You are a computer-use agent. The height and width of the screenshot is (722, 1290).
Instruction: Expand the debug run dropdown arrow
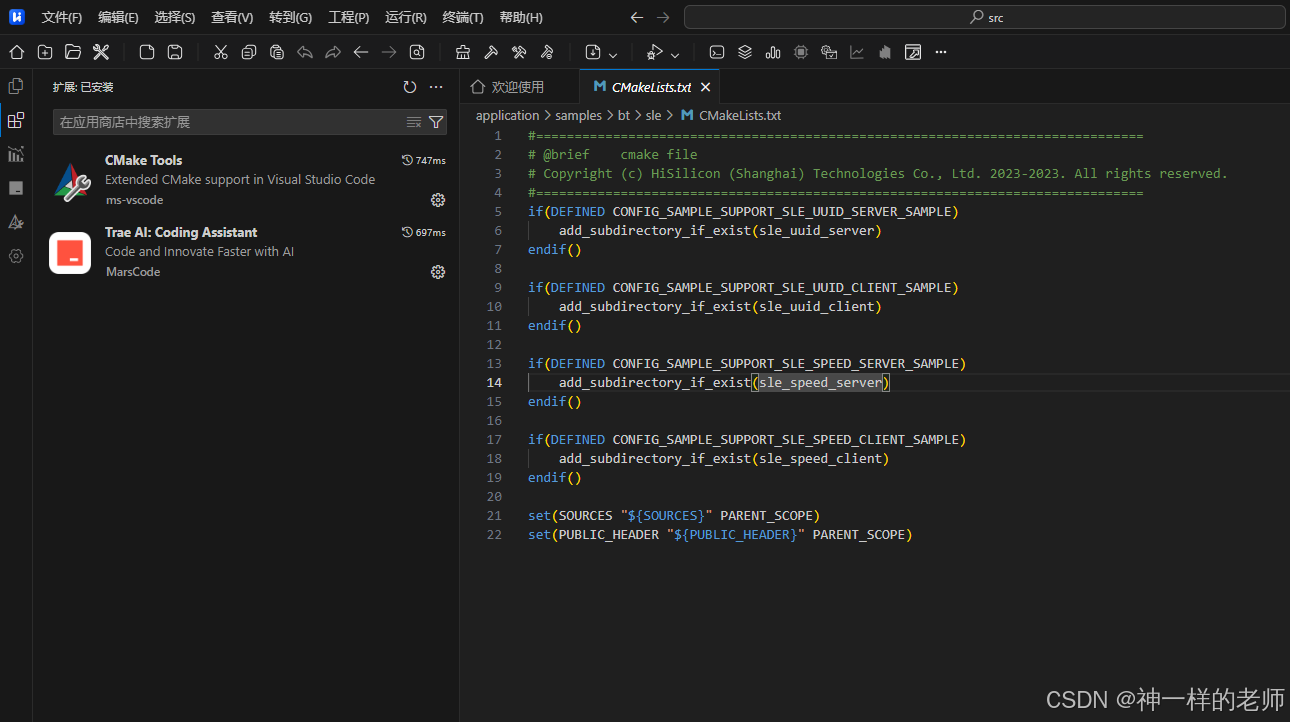[675, 53]
